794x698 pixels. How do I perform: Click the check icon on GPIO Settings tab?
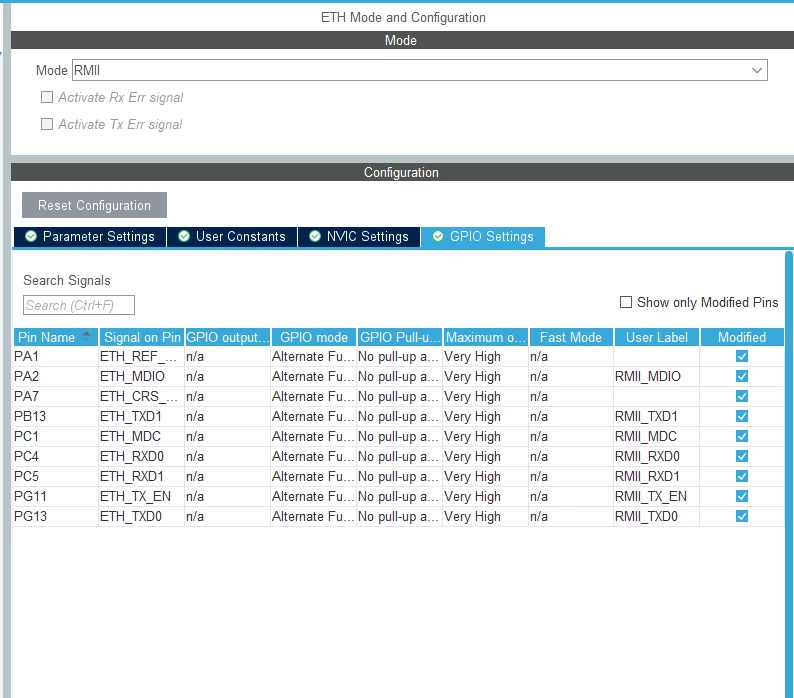point(438,236)
